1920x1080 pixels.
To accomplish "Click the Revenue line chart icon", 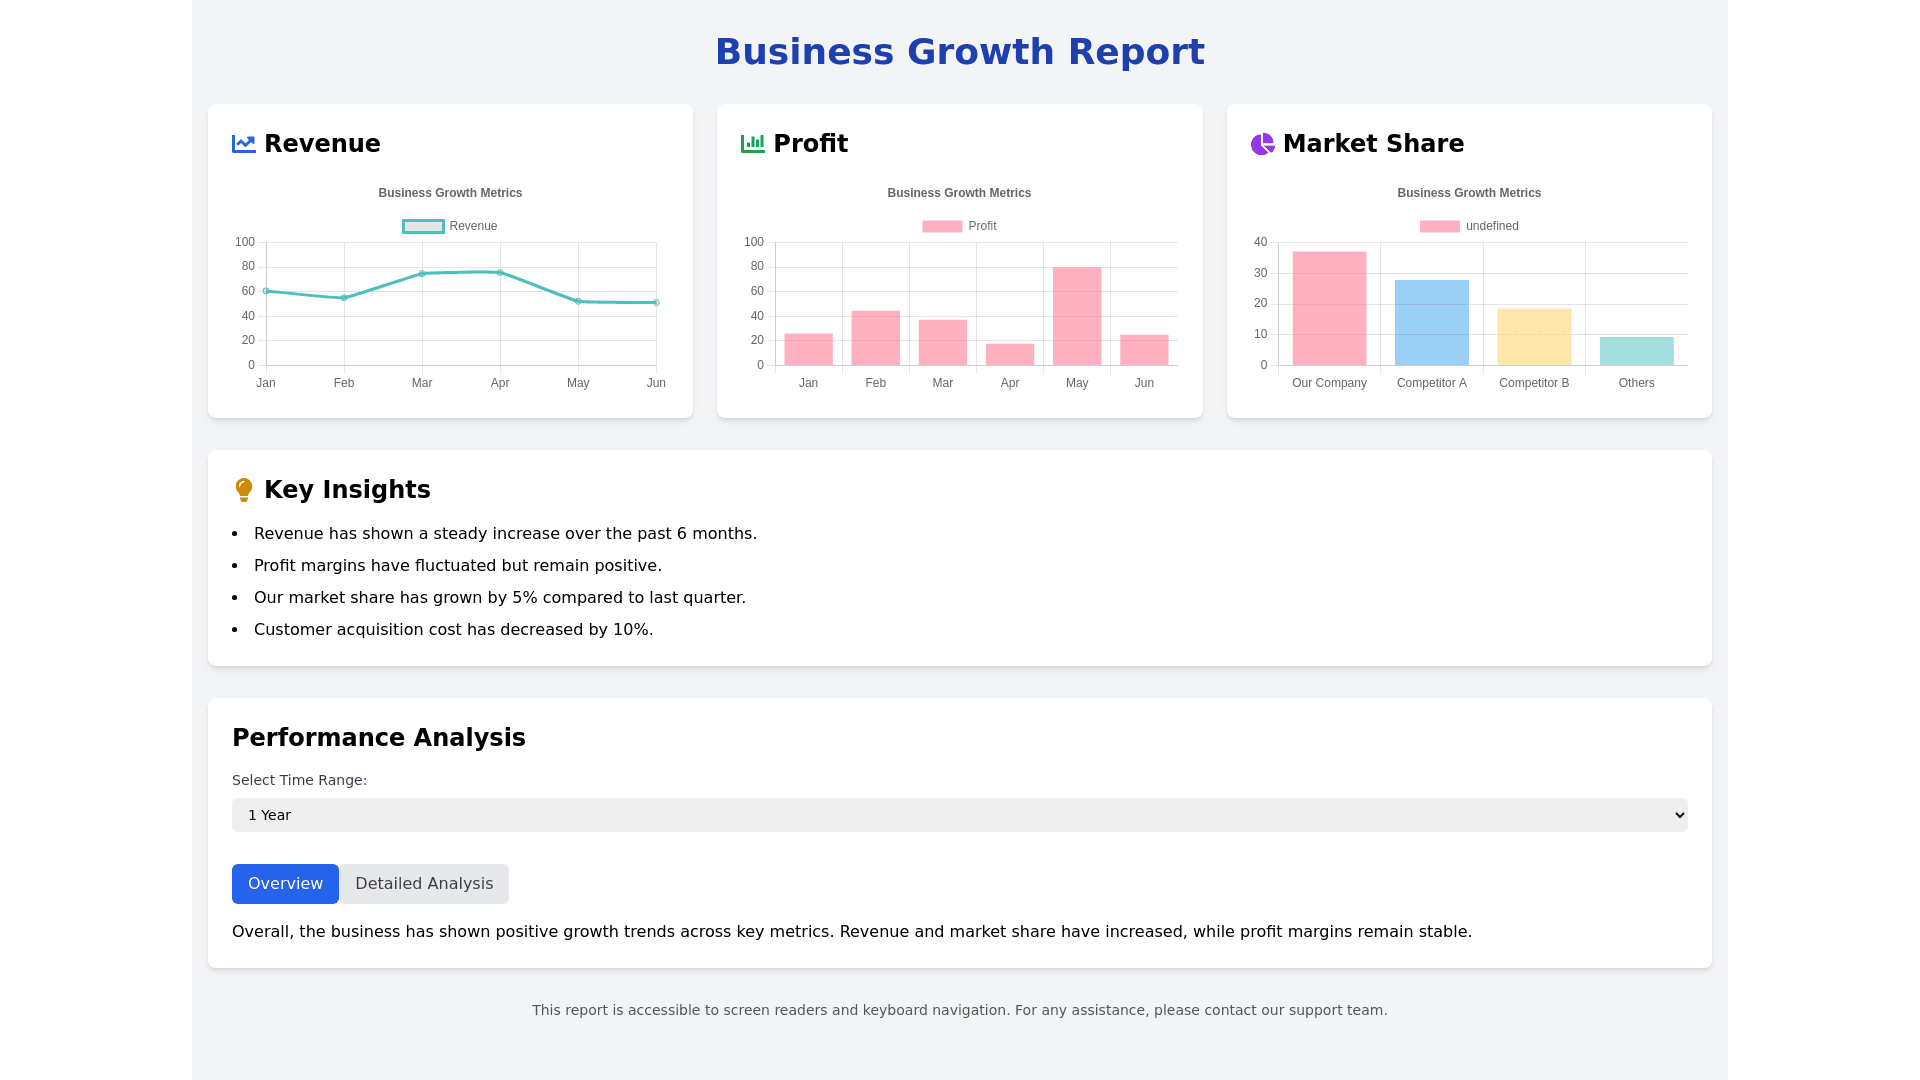I will (x=243, y=144).
